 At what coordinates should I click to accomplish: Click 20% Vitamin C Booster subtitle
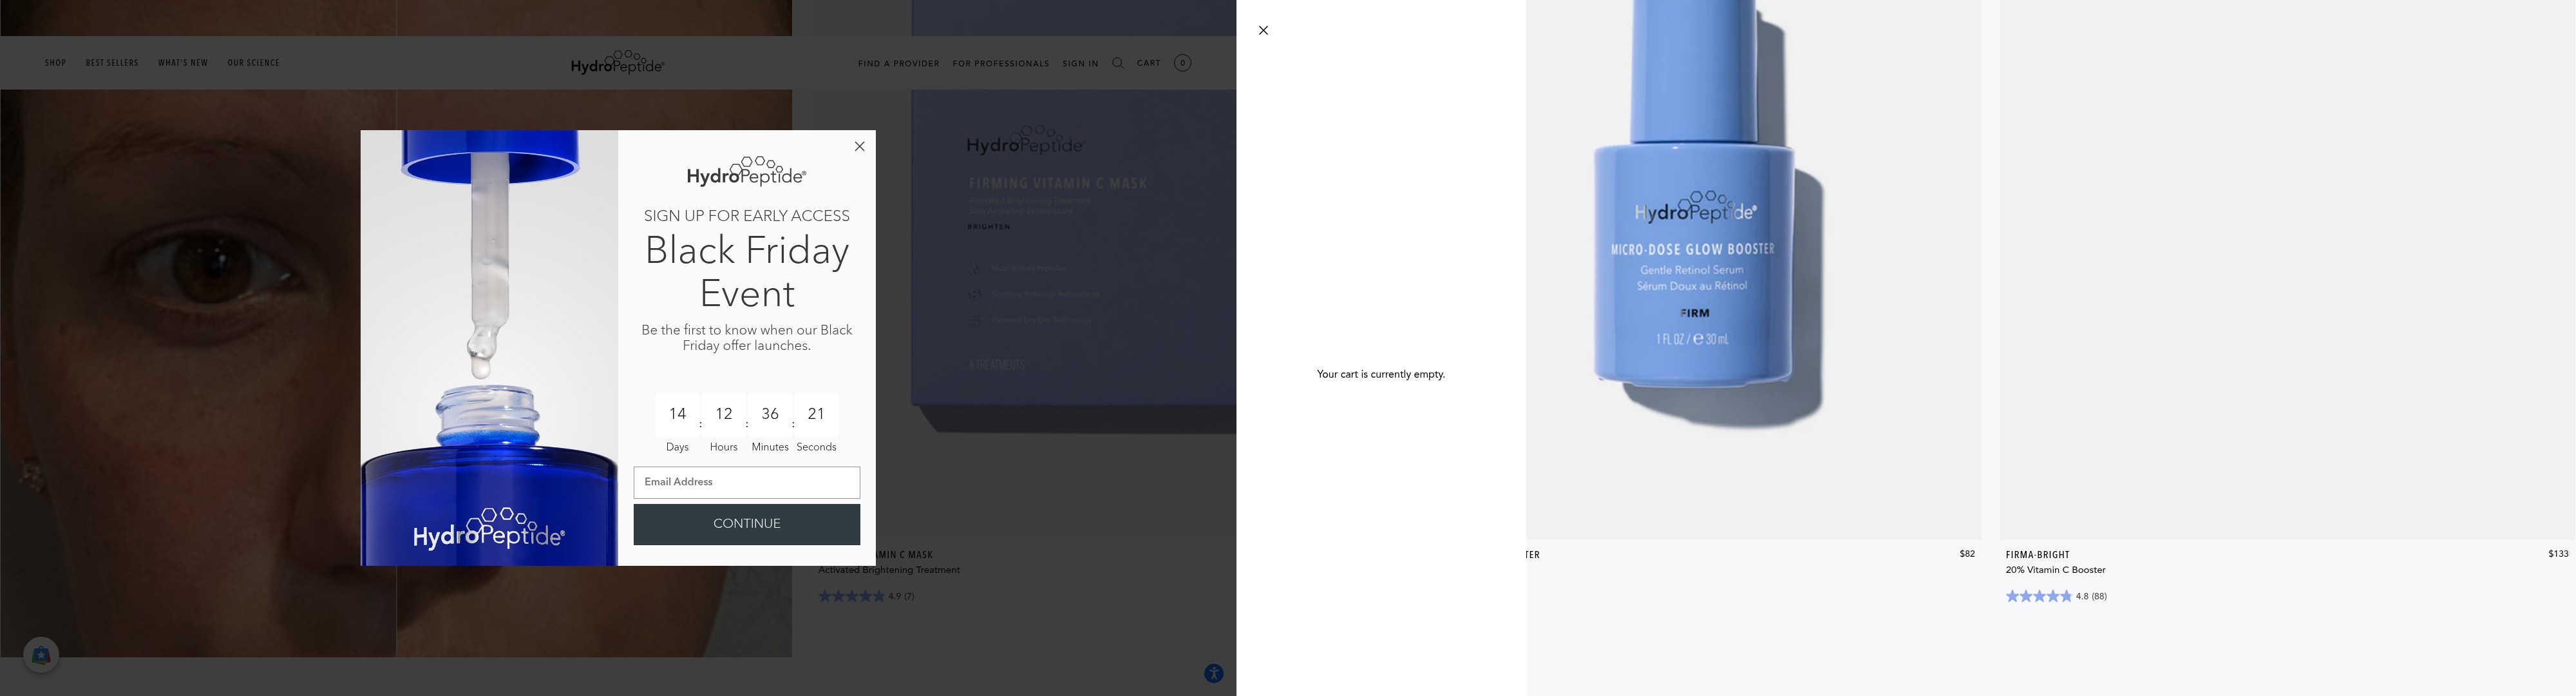click(x=2055, y=570)
